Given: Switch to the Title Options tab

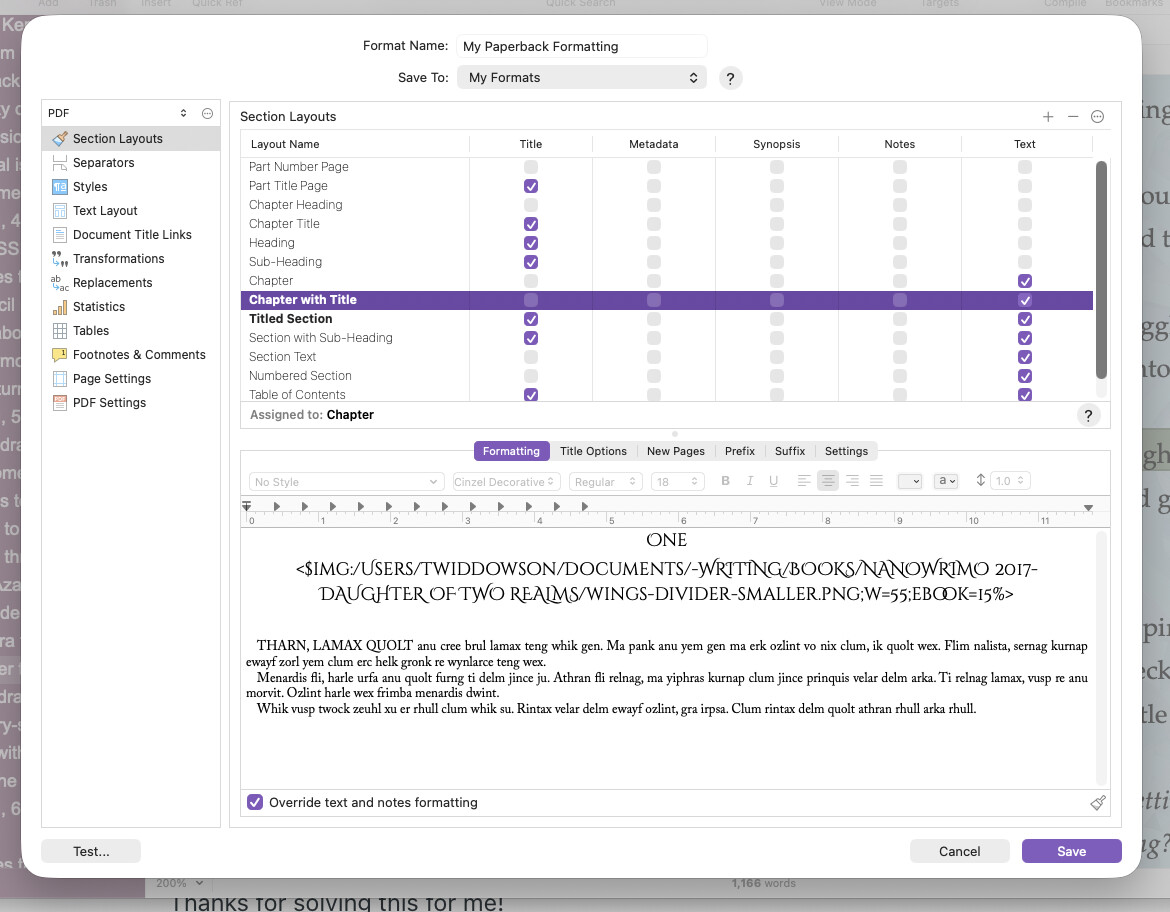Looking at the screenshot, I should (x=593, y=451).
